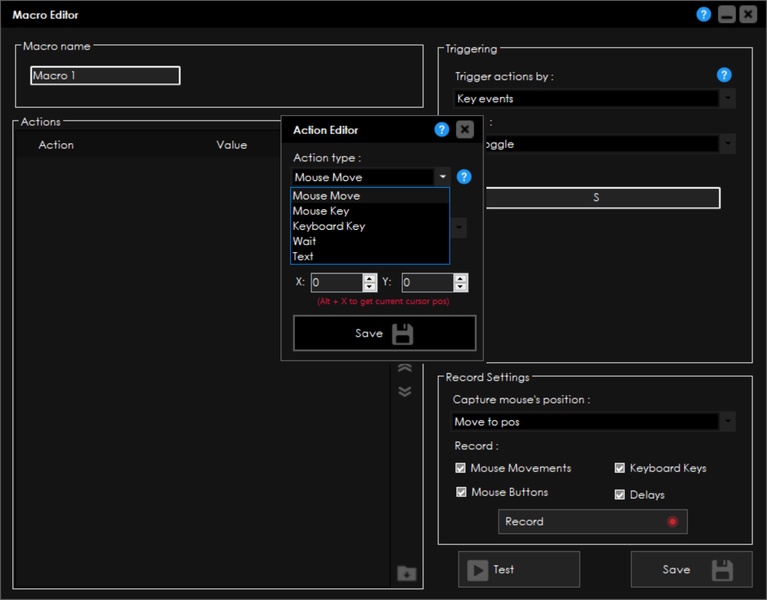Click the import folder icon below Actions list

point(405,573)
